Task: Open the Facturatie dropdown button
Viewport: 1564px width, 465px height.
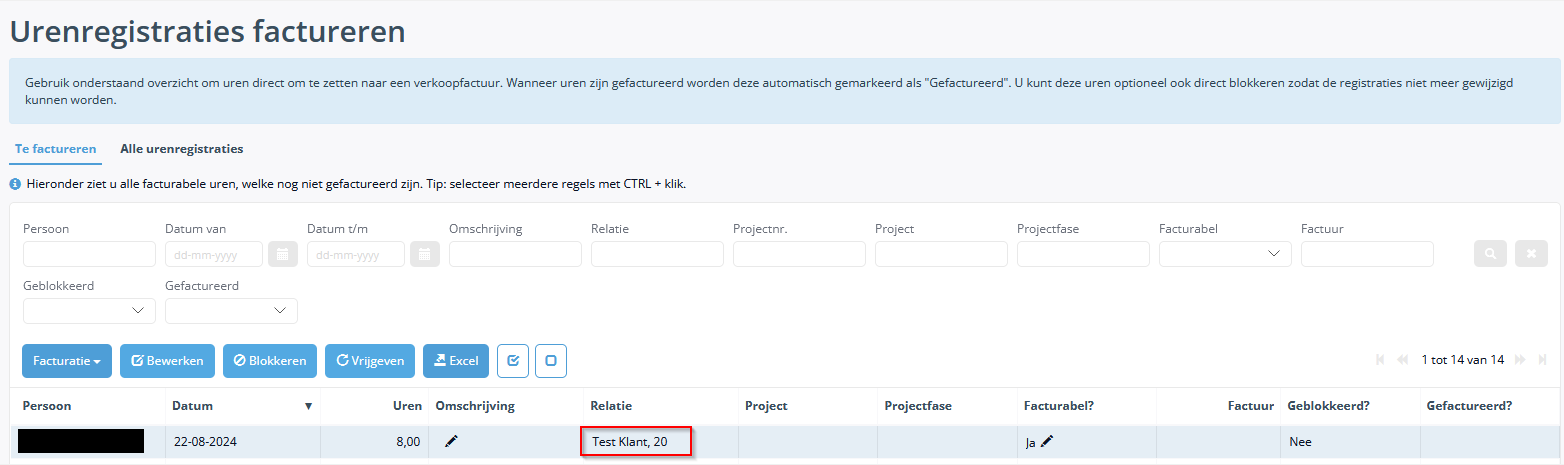Action: 67,361
